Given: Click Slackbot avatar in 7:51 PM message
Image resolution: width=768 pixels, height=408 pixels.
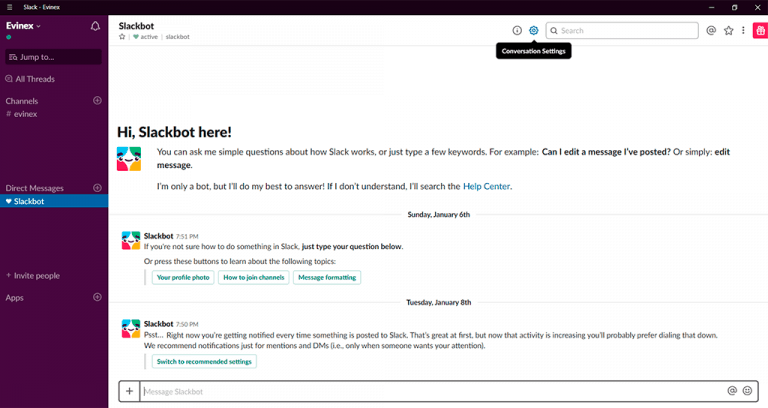Looking at the screenshot, I should pyautogui.click(x=131, y=240).
